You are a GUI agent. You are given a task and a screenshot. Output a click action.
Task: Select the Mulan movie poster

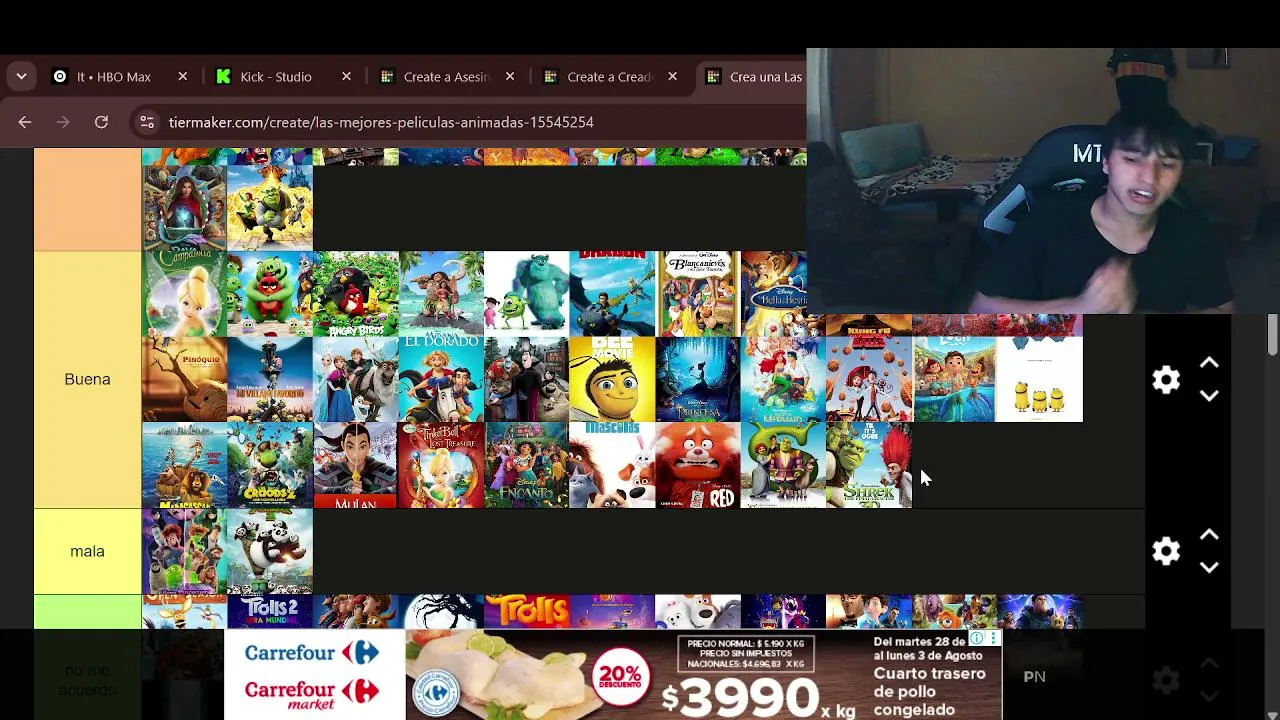[356, 465]
